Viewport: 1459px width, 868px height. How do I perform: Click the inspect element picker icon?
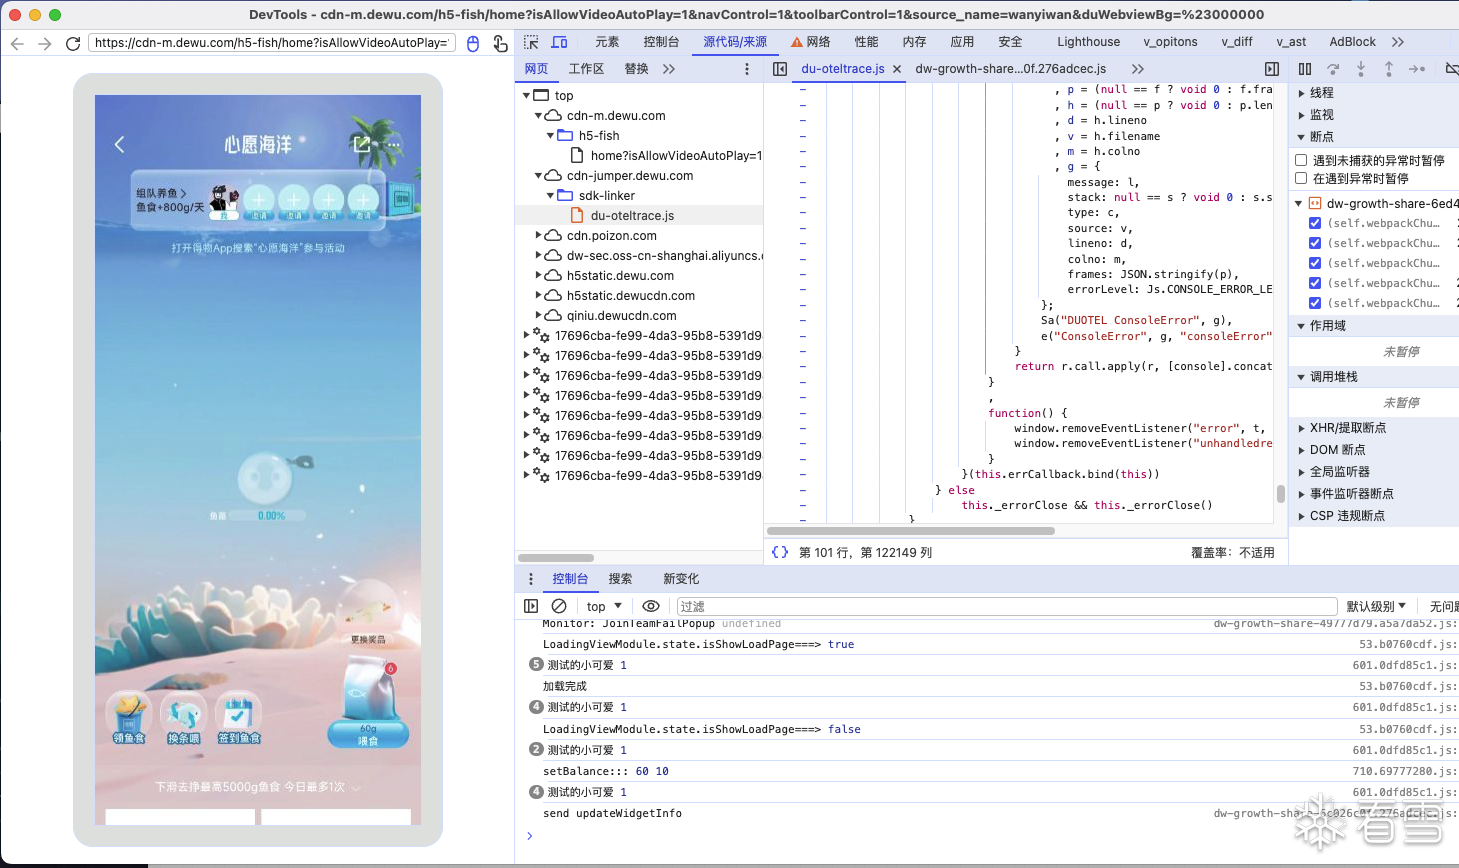click(531, 42)
